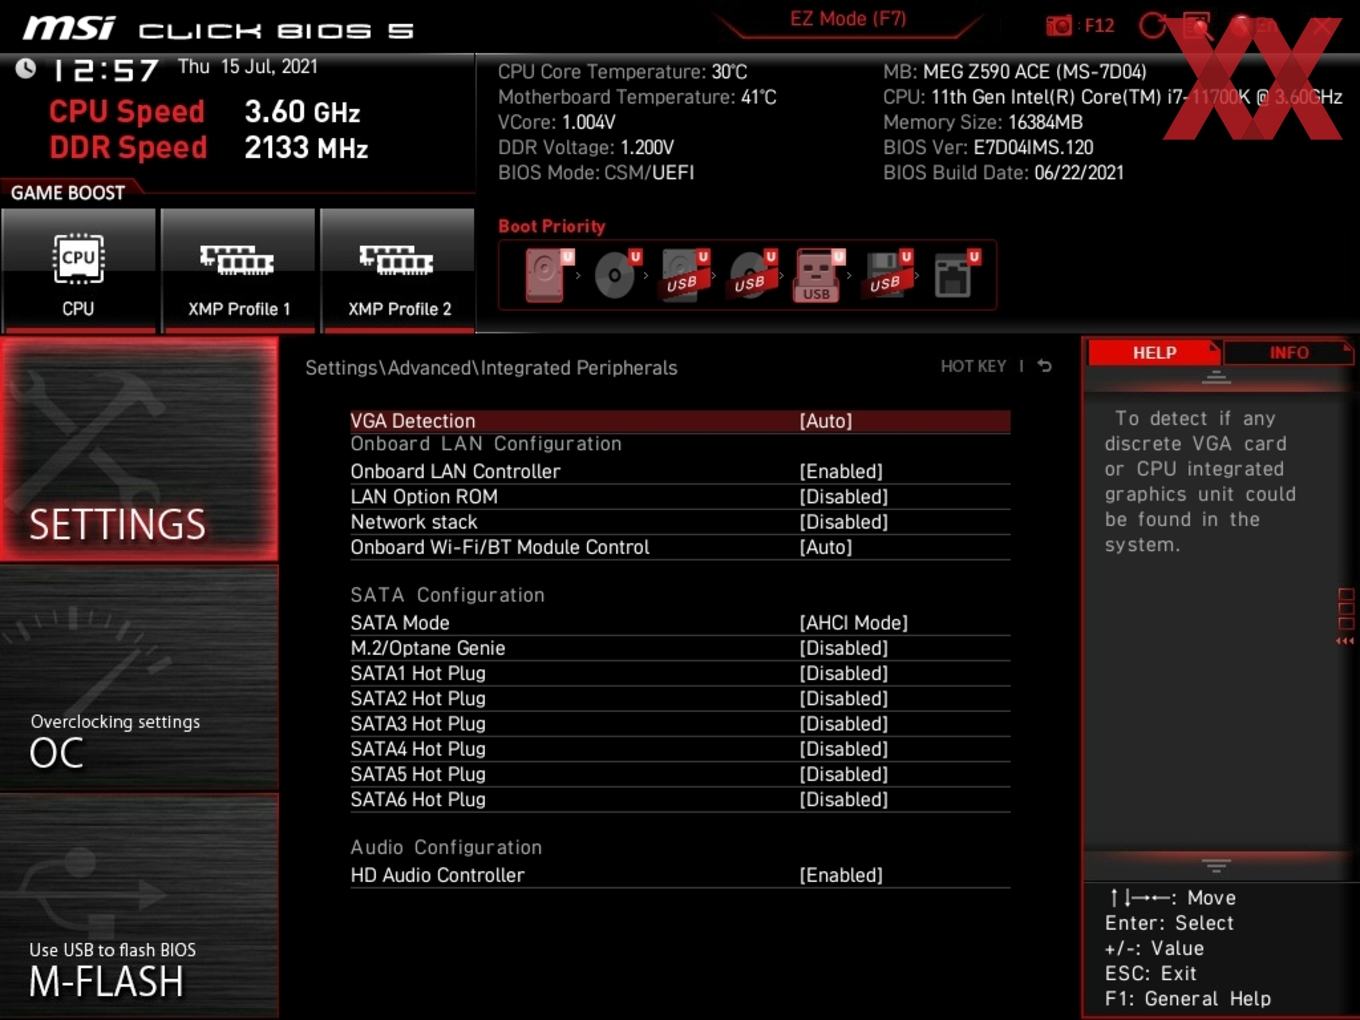Viewport: 1360px width, 1020px height.
Task: Click the Settings\Advanced\Integrated Peripherals breadcrumb
Action: click(491, 368)
